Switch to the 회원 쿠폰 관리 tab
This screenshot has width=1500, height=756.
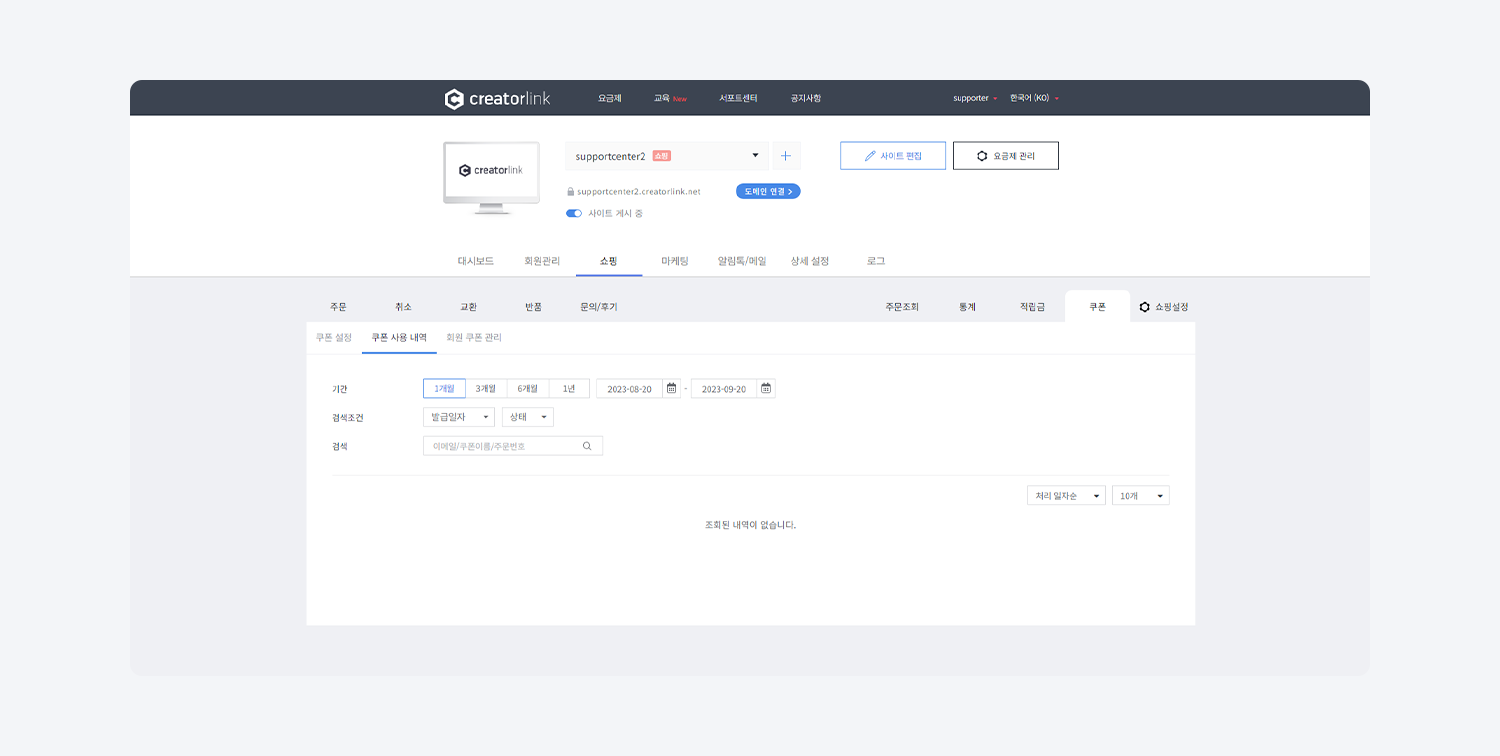tap(474, 338)
